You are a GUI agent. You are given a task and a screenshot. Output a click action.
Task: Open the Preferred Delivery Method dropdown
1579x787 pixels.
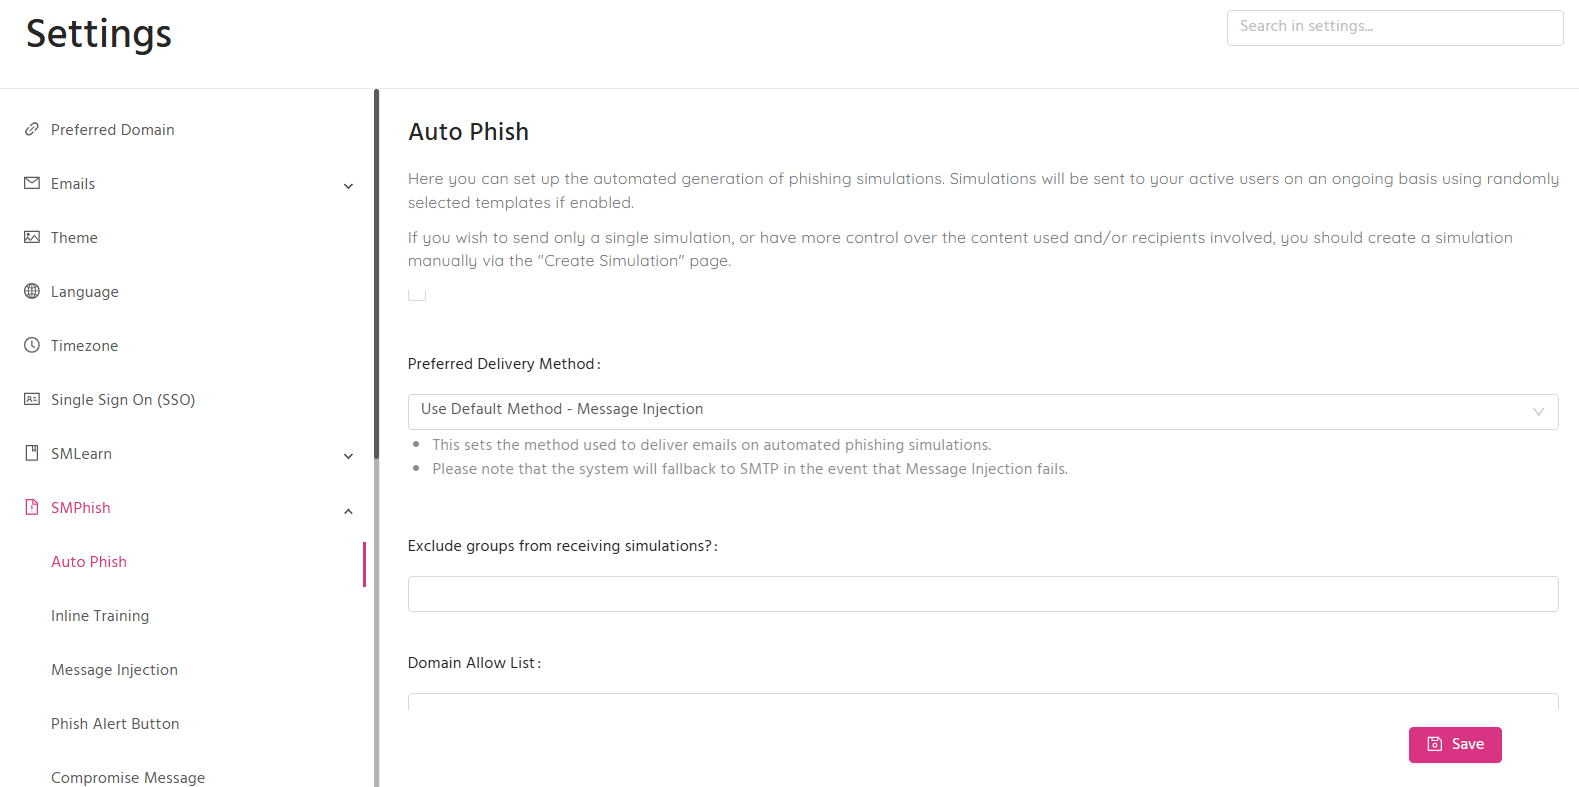pos(983,411)
